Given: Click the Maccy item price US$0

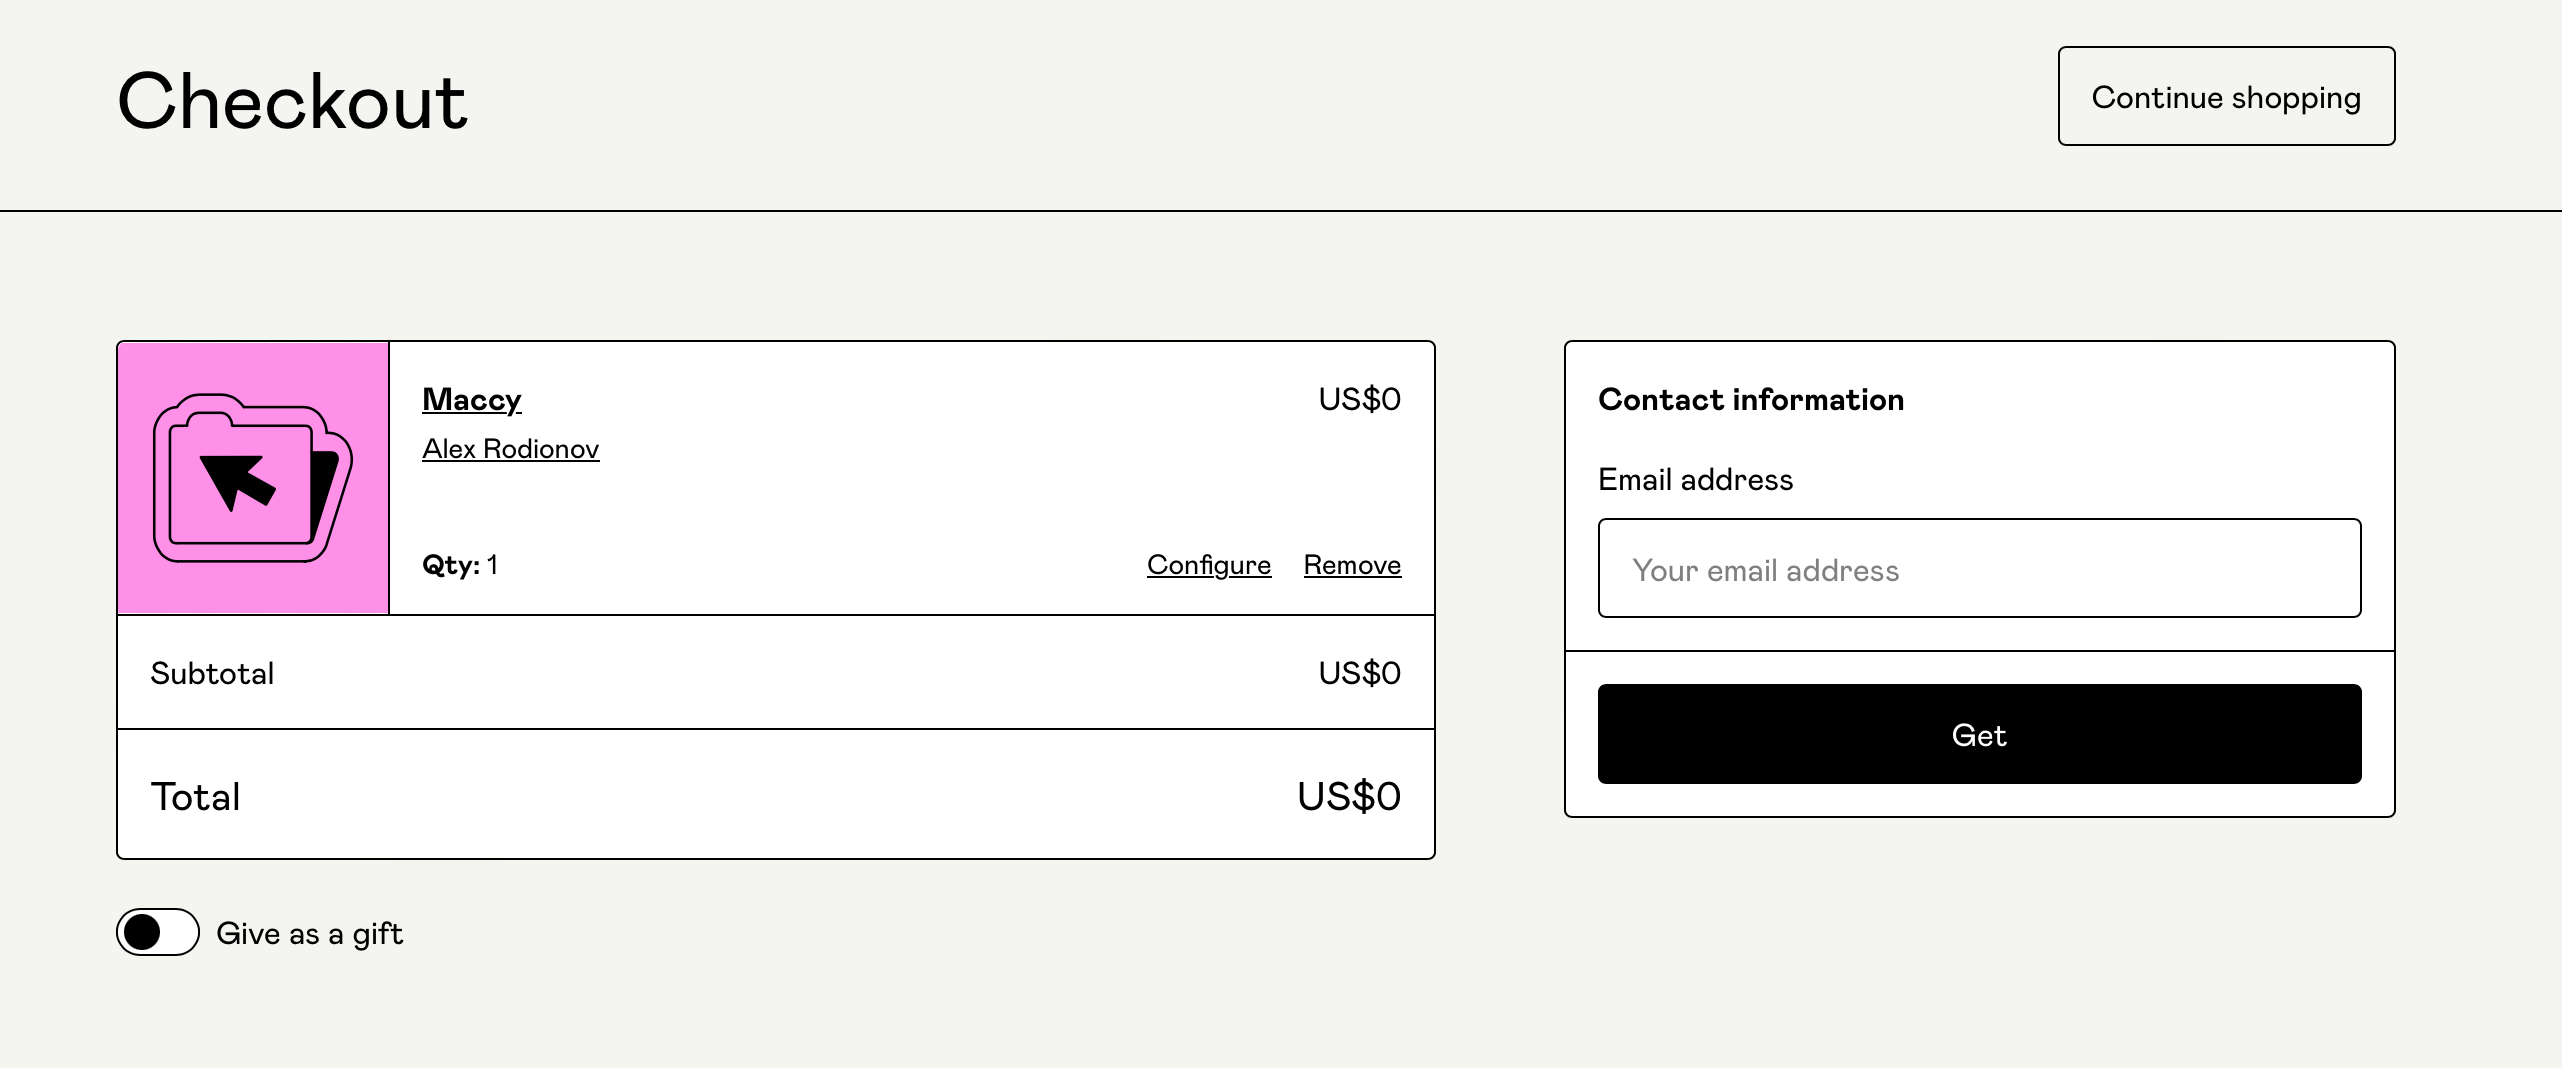Looking at the screenshot, I should coord(1359,399).
